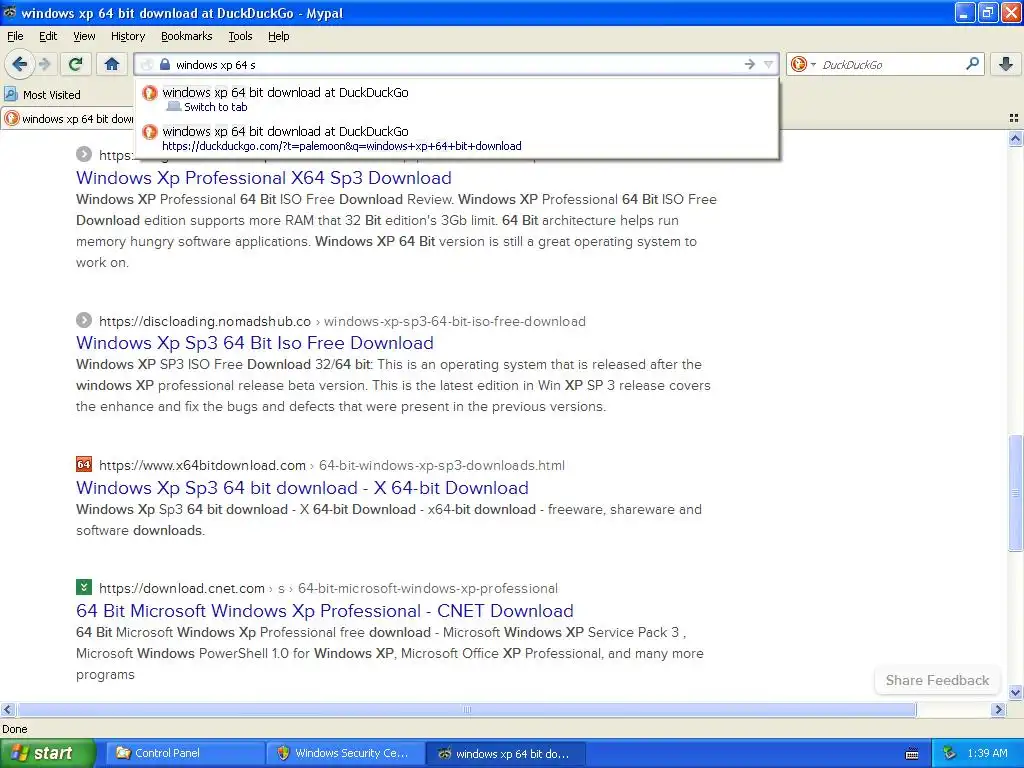Image resolution: width=1024 pixels, height=768 pixels.
Task: Click the Mypal raccoon icon in title bar
Action: pos(10,12)
